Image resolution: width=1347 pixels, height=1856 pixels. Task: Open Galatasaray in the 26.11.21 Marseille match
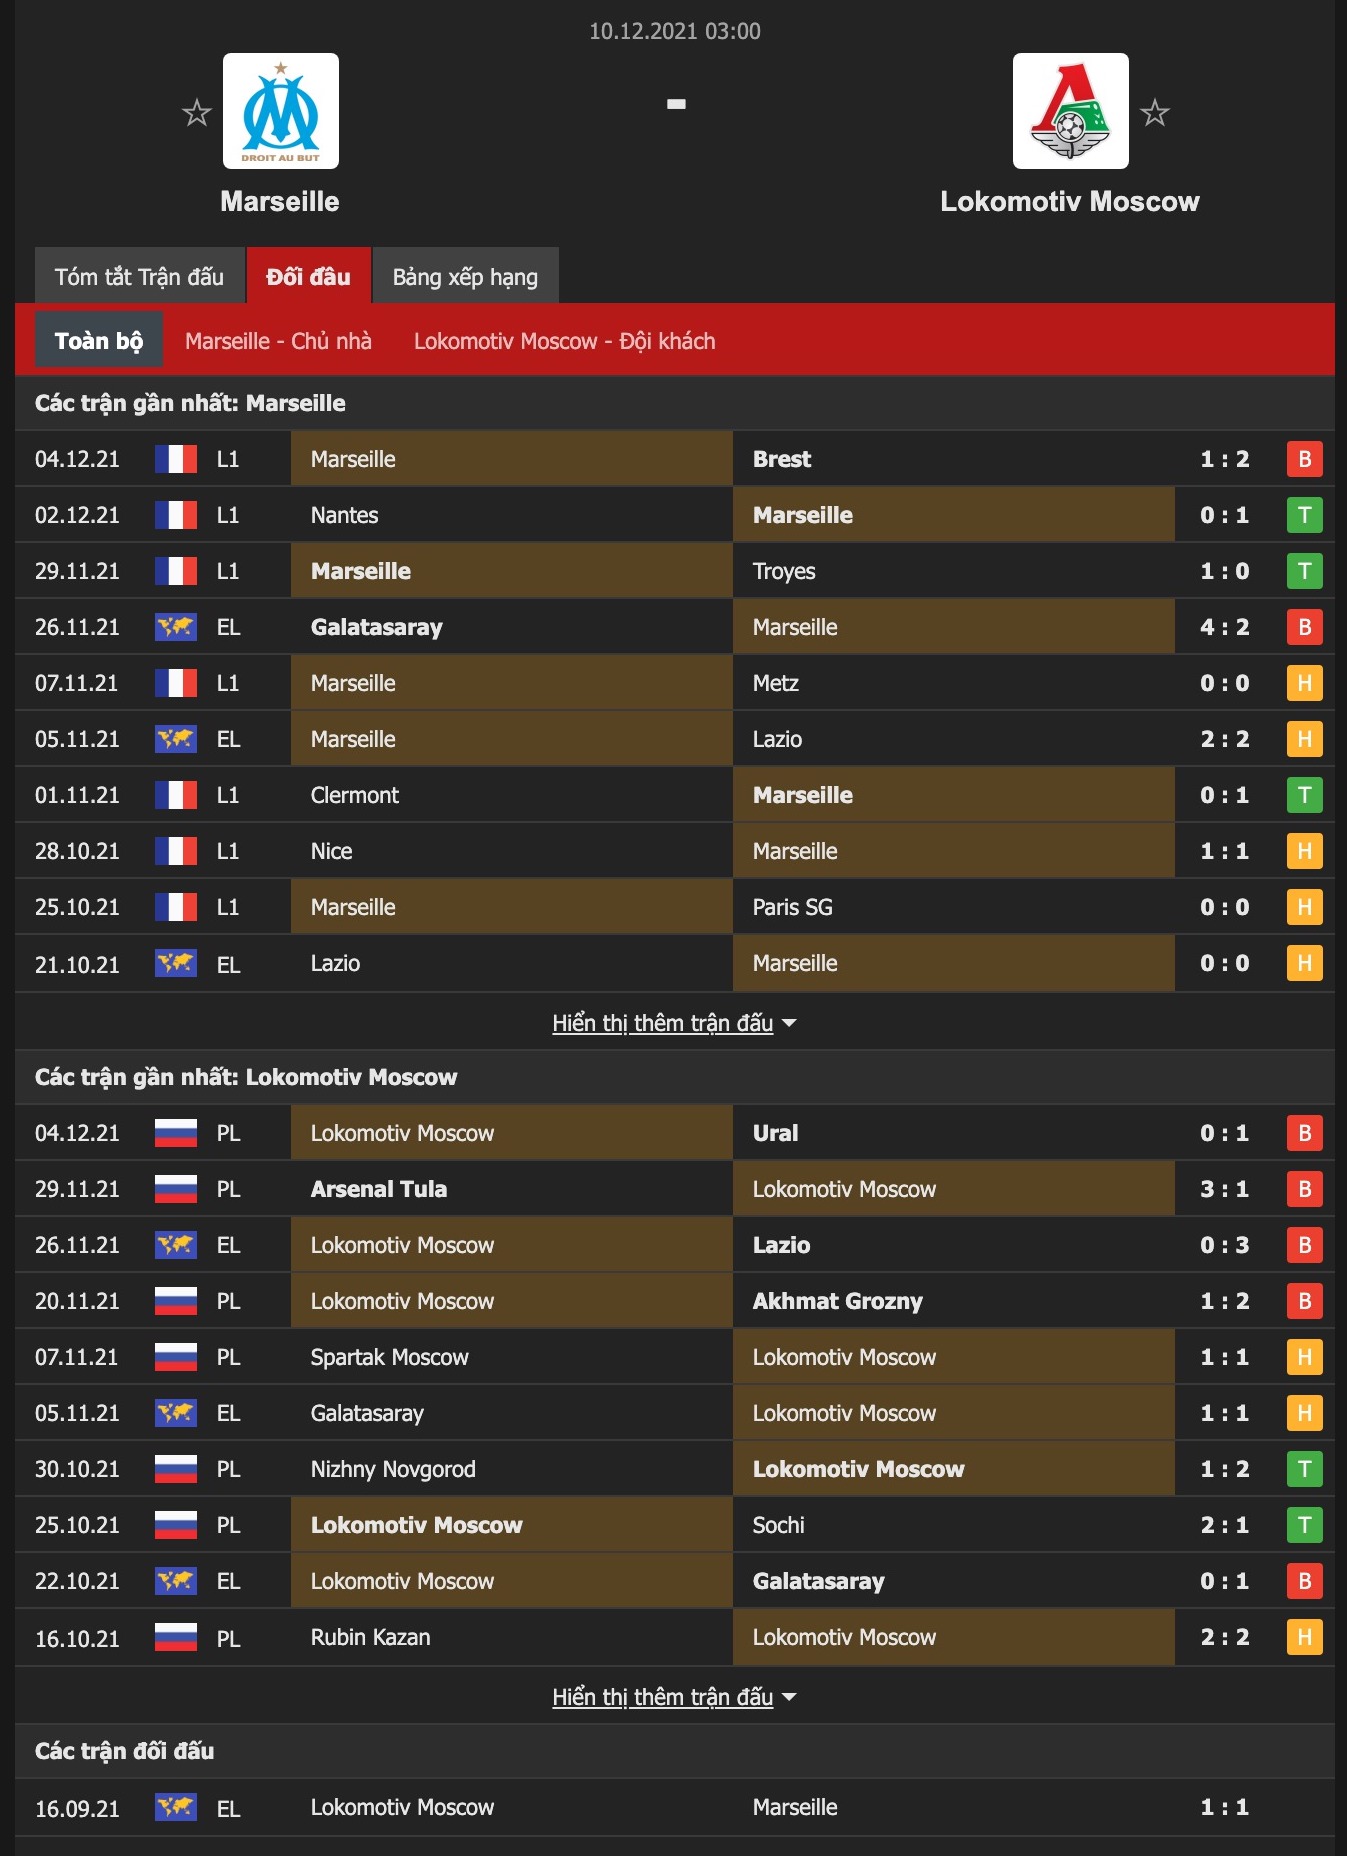tap(377, 627)
